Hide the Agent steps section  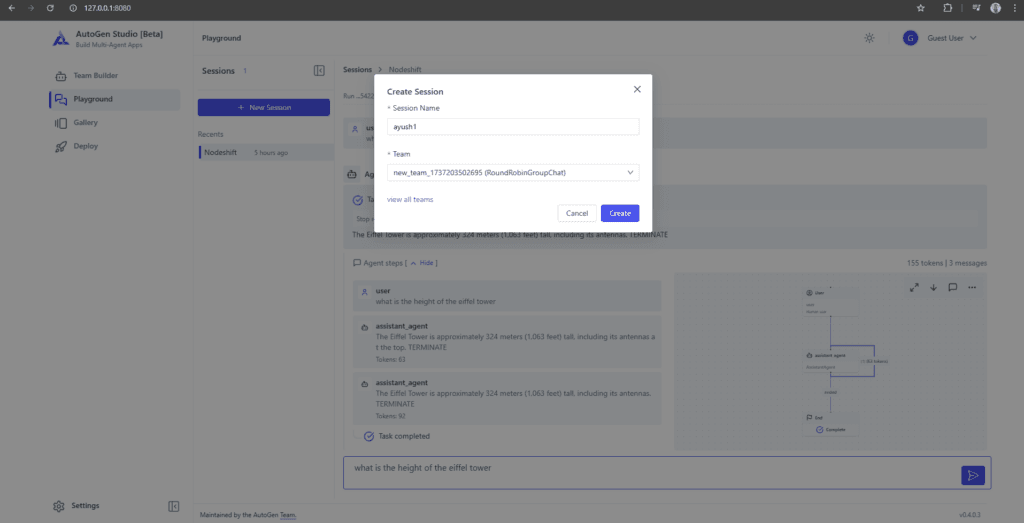point(422,262)
